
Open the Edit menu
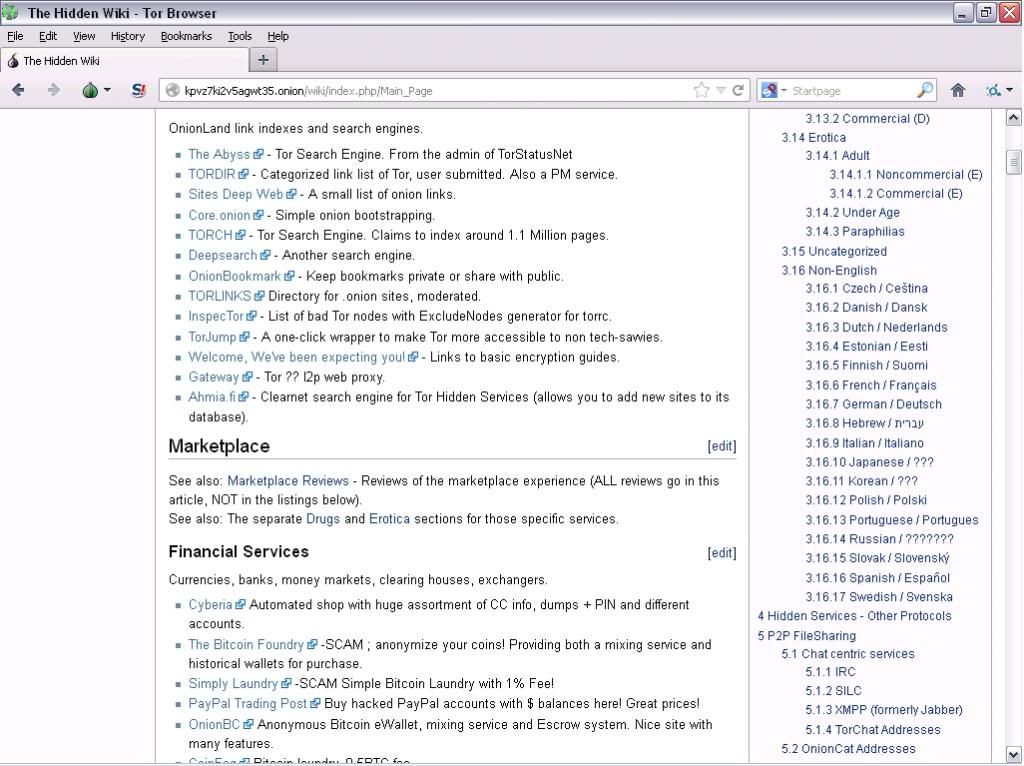tap(48, 36)
